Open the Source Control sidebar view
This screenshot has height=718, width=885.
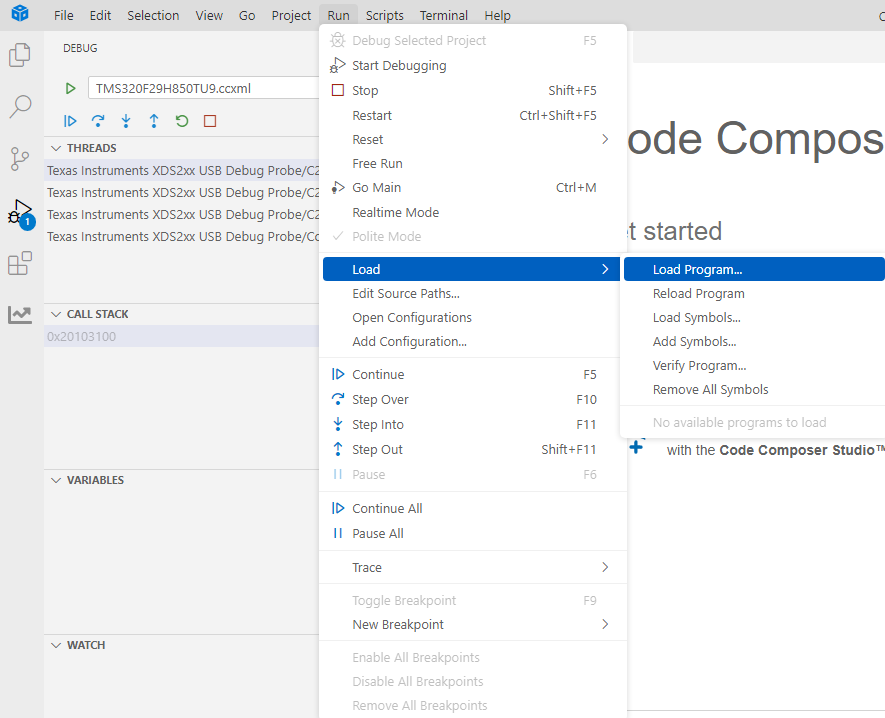20,158
